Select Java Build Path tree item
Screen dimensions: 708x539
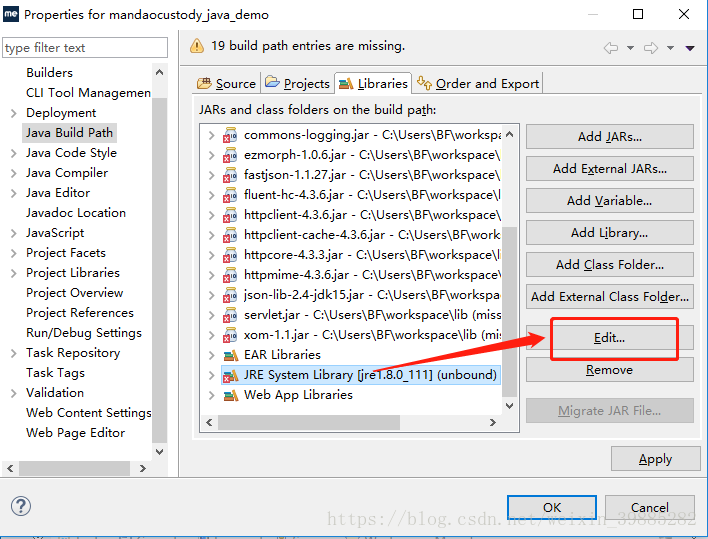[69, 133]
